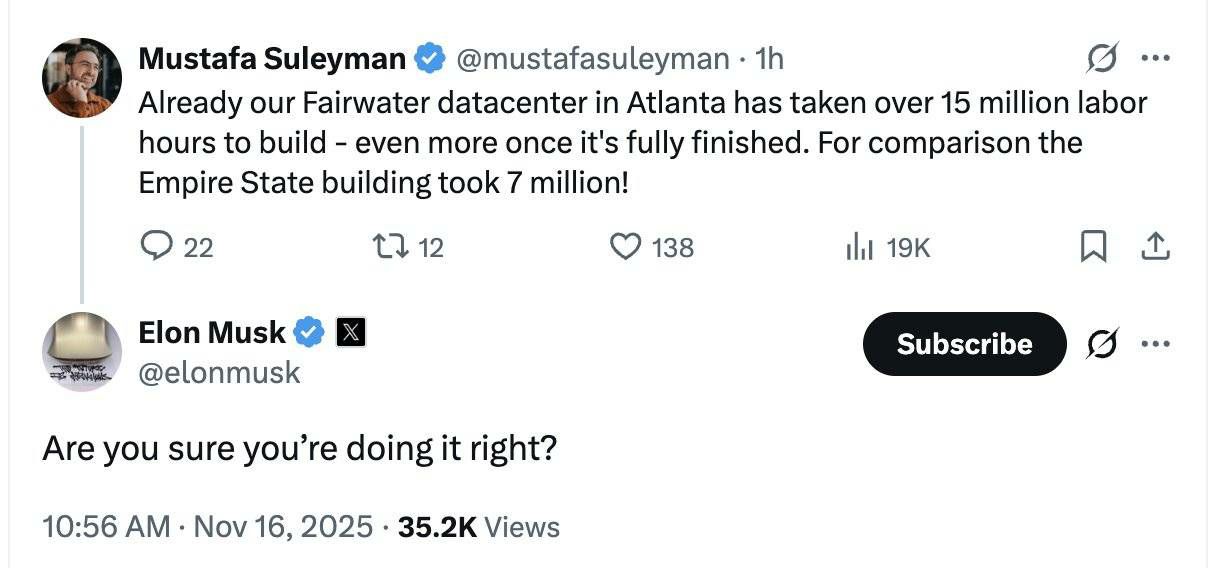
Task: Open Mustafa Suleyman's profile picture
Action: pyautogui.click(x=82, y=78)
